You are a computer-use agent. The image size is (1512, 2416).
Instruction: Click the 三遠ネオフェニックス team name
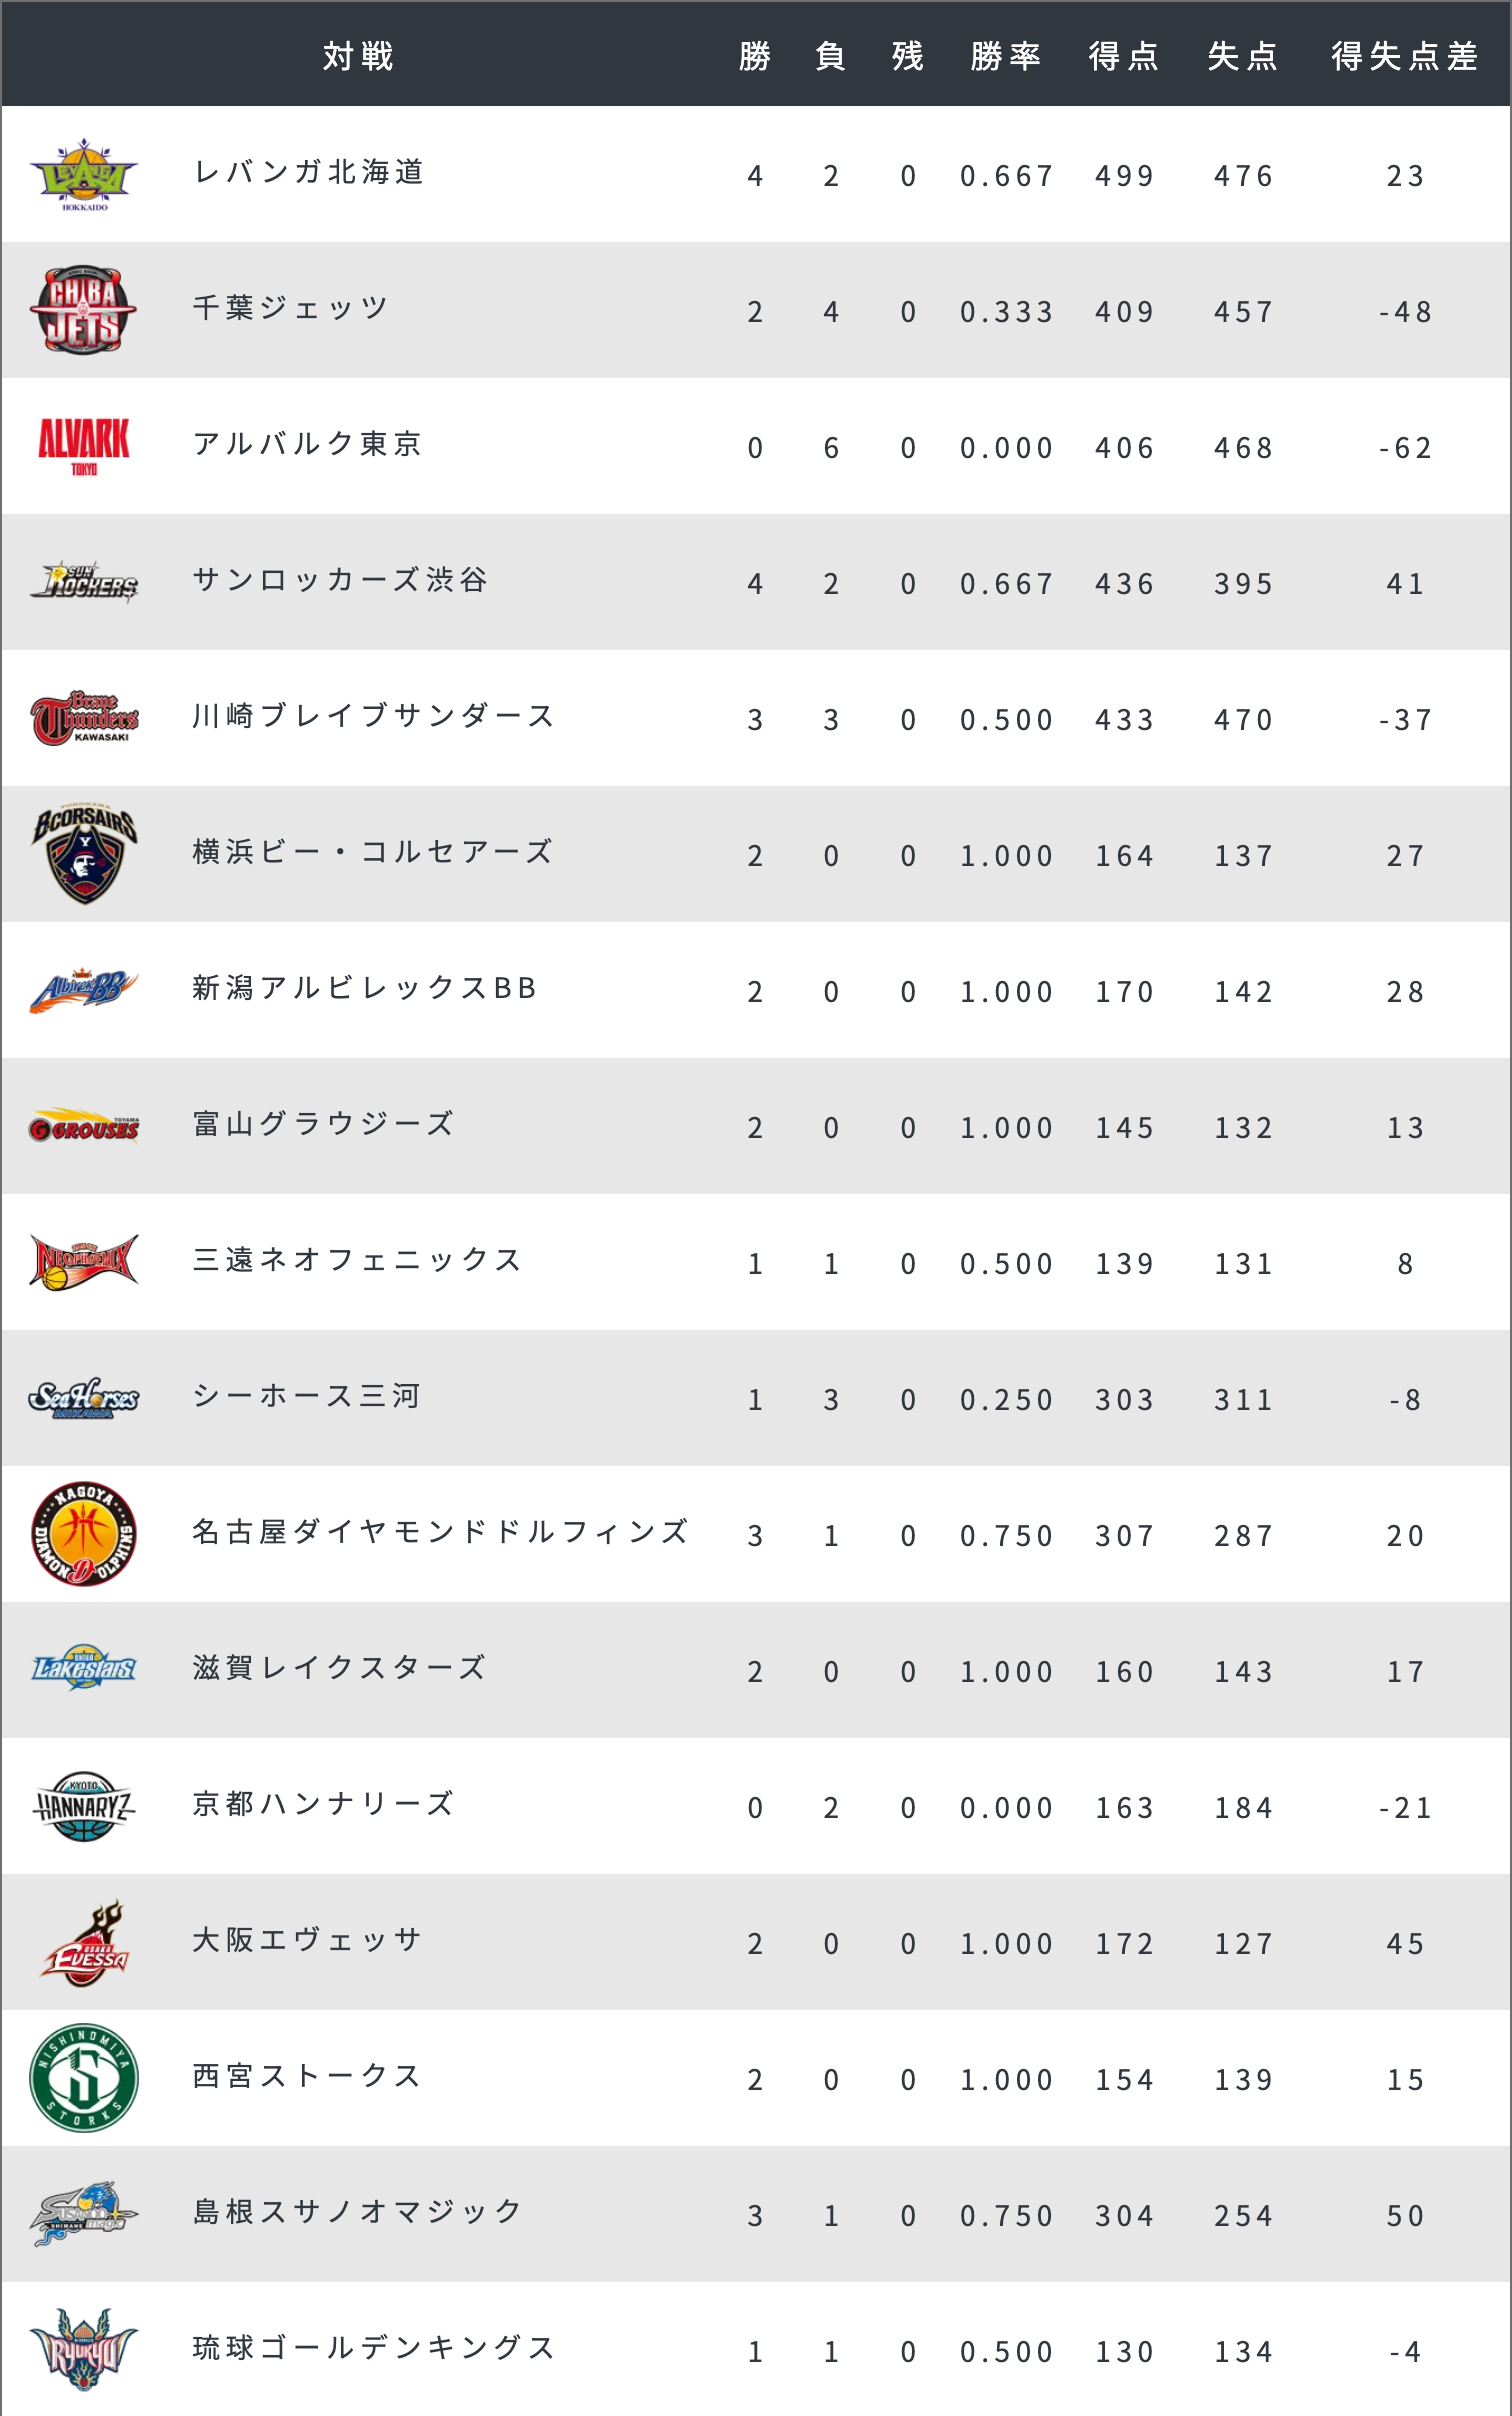(x=357, y=1260)
